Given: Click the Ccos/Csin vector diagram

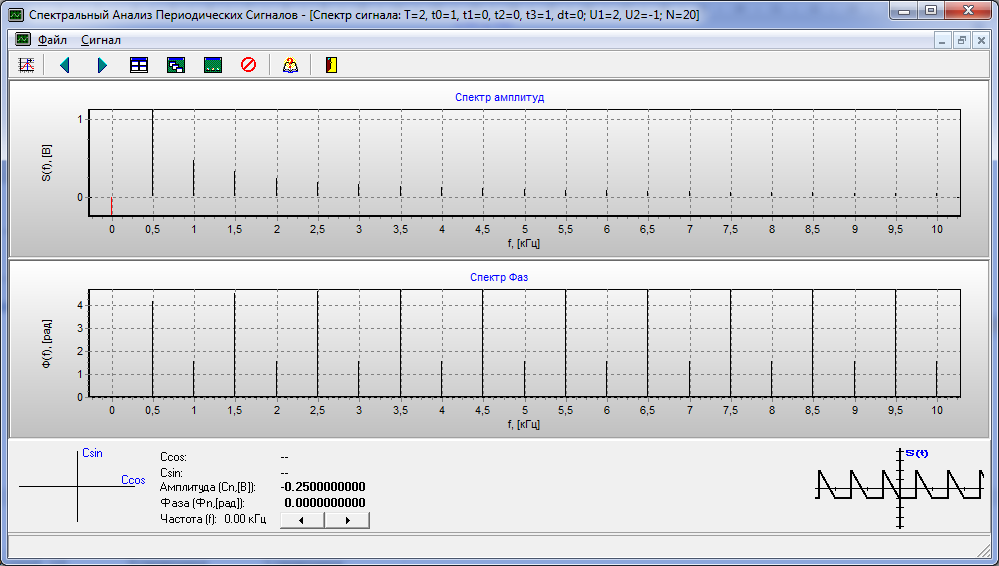Looking at the screenshot, I should (x=78, y=486).
